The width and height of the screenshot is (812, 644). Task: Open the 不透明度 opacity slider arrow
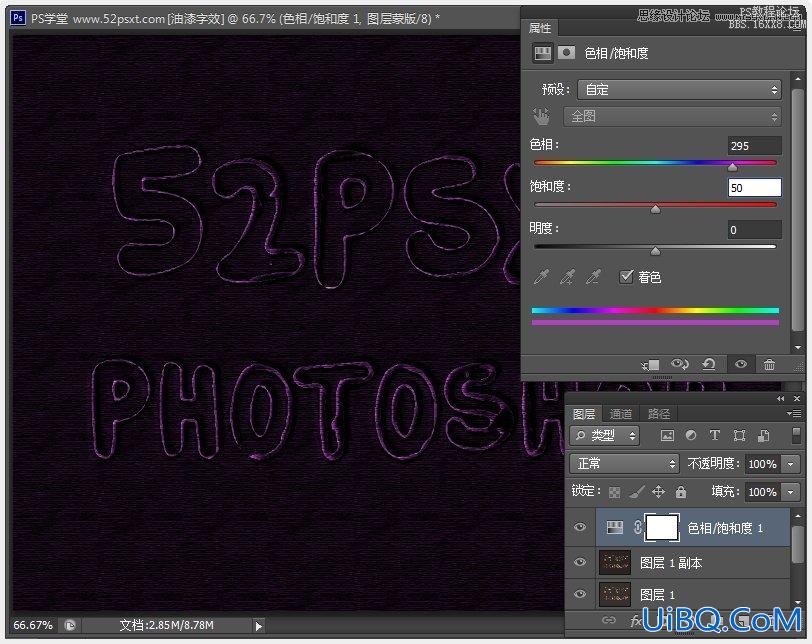[791, 464]
